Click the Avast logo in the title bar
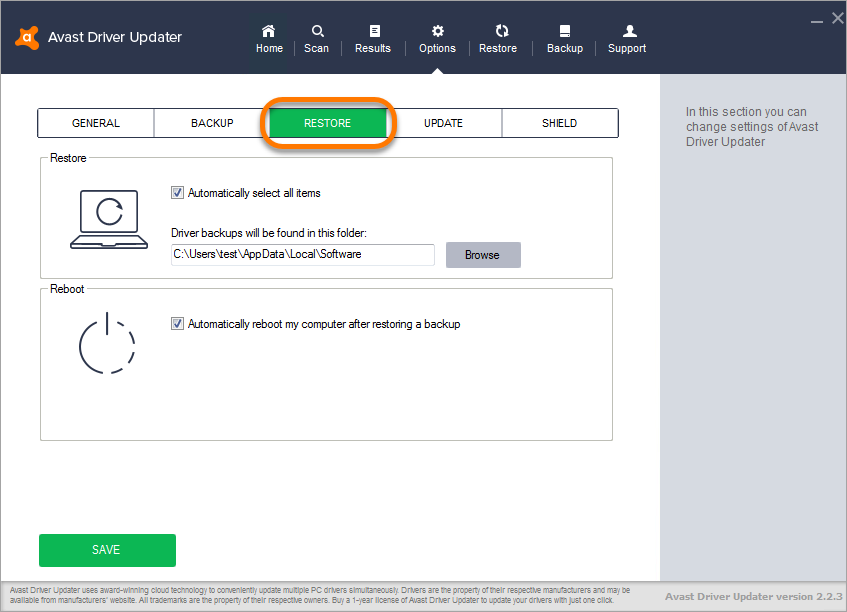Viewport: 847px width, 612px height. 26,37
